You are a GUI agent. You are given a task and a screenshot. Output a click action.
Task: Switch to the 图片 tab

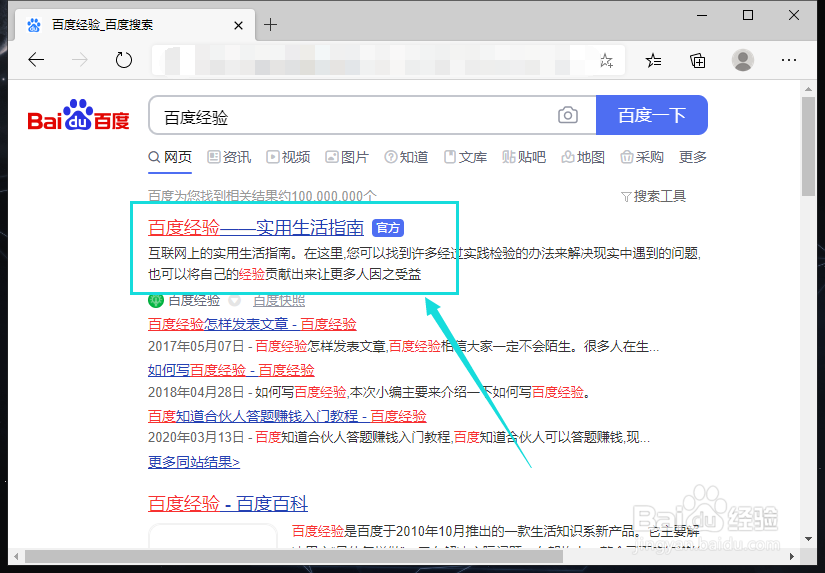347,157
